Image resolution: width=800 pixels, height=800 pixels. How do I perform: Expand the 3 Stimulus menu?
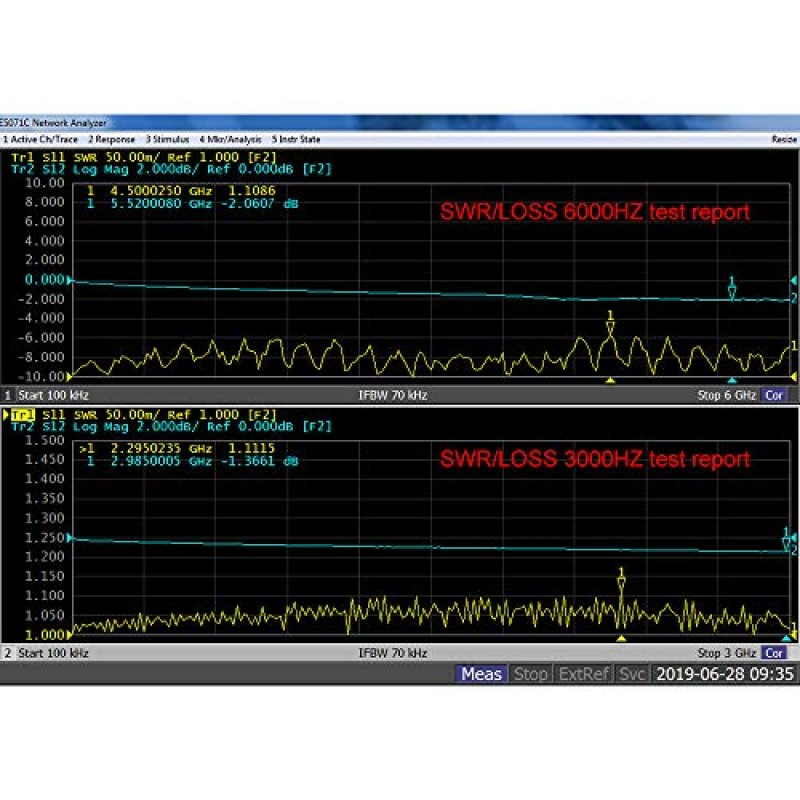point(168,139)
